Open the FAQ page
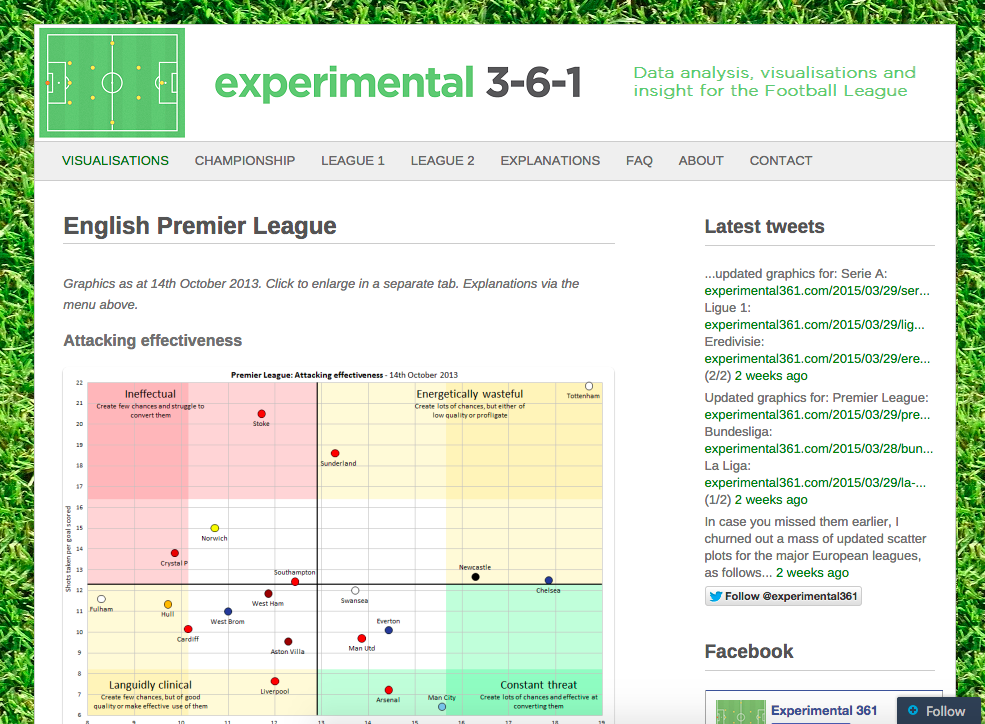The image size is (985, 724). point(639,161)
